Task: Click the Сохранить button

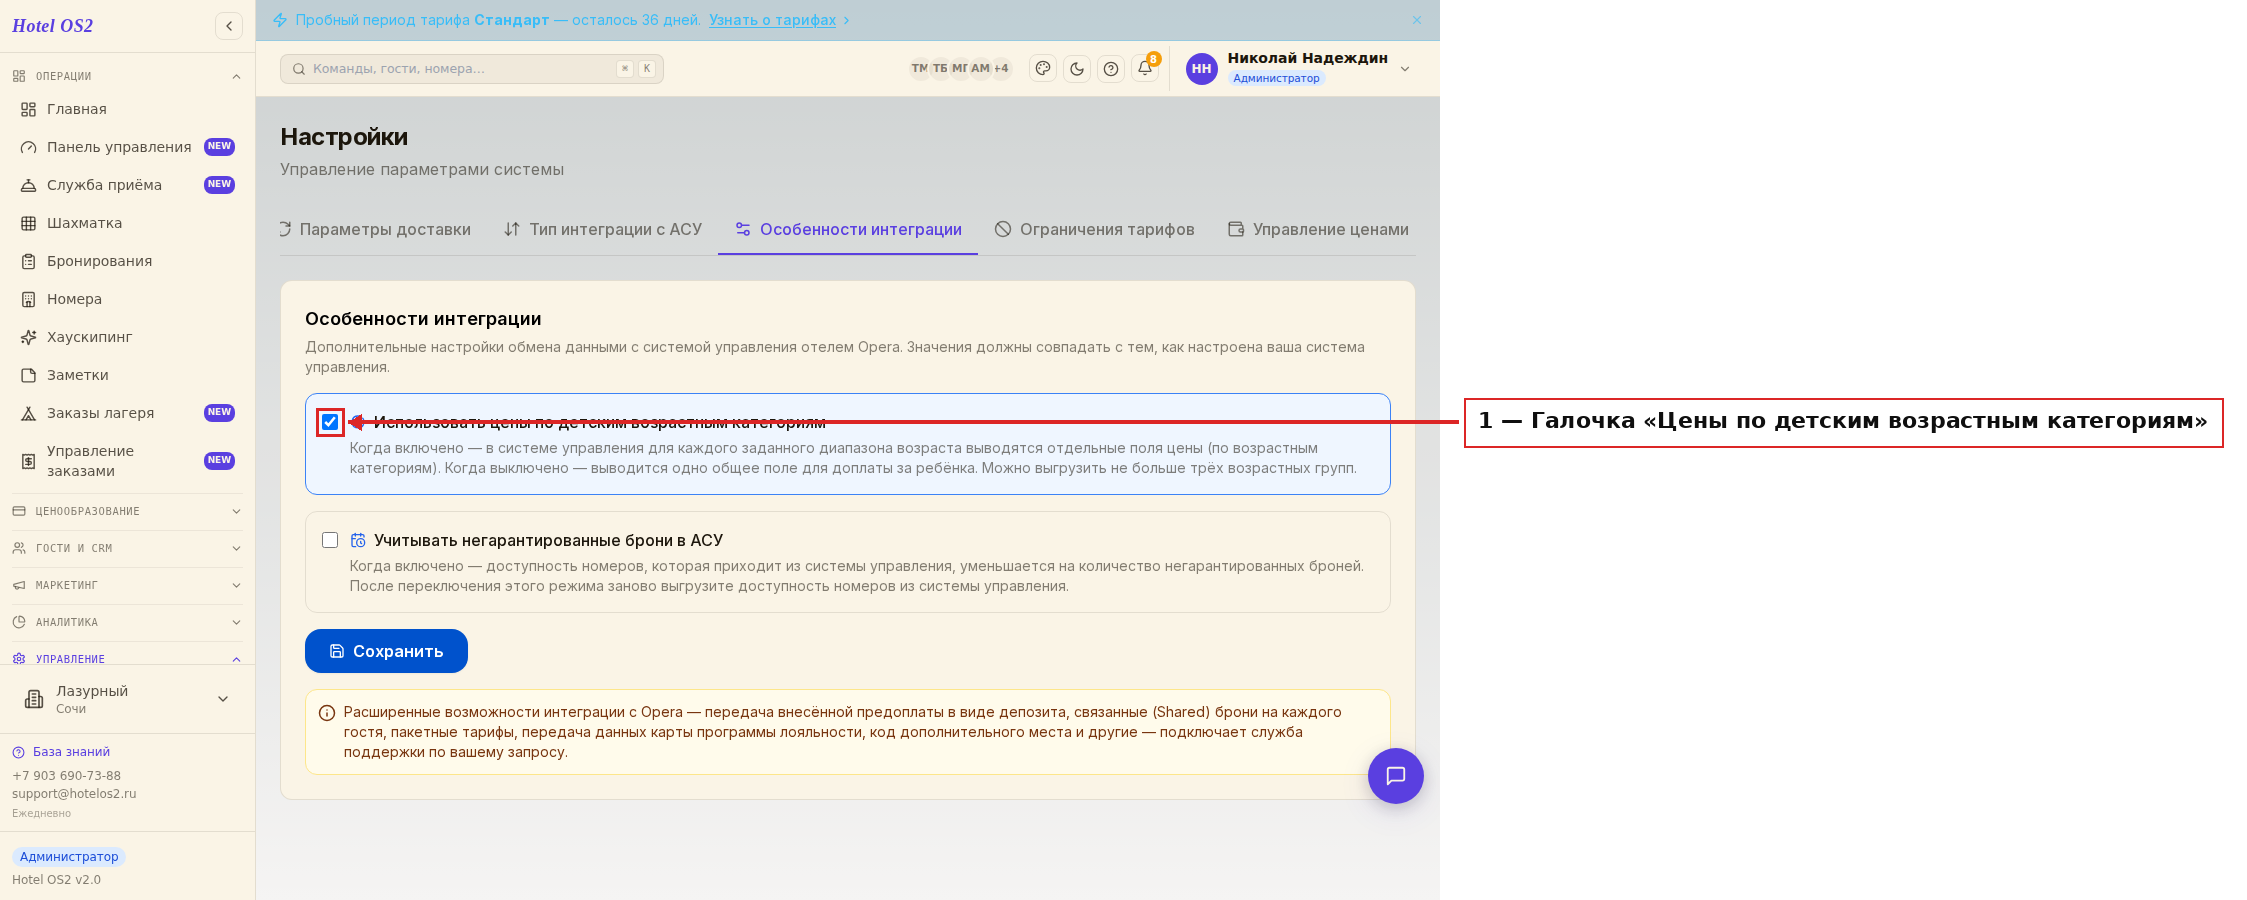Action: [386, 651]
